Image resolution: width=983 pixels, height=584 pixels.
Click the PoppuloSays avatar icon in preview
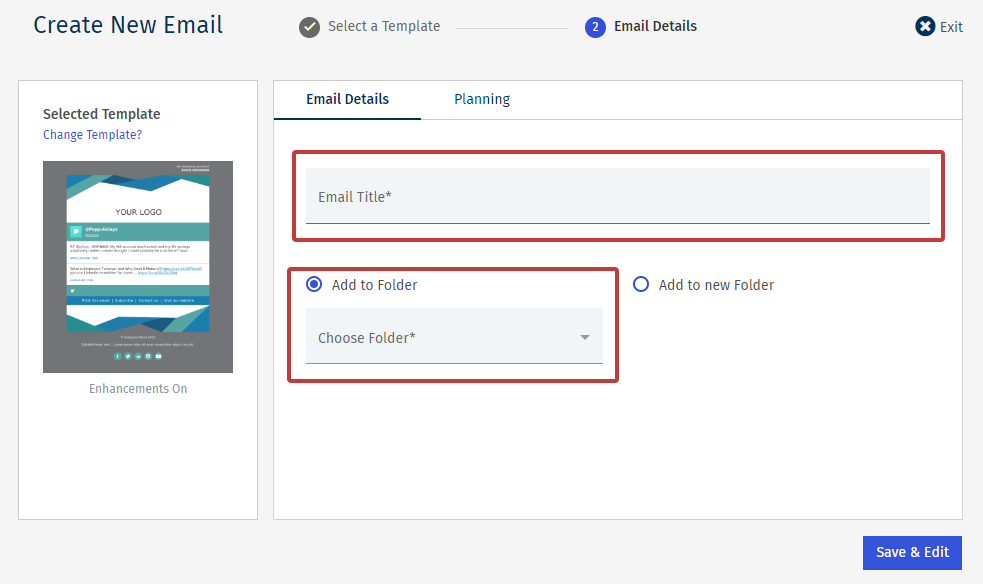(76, 232)
